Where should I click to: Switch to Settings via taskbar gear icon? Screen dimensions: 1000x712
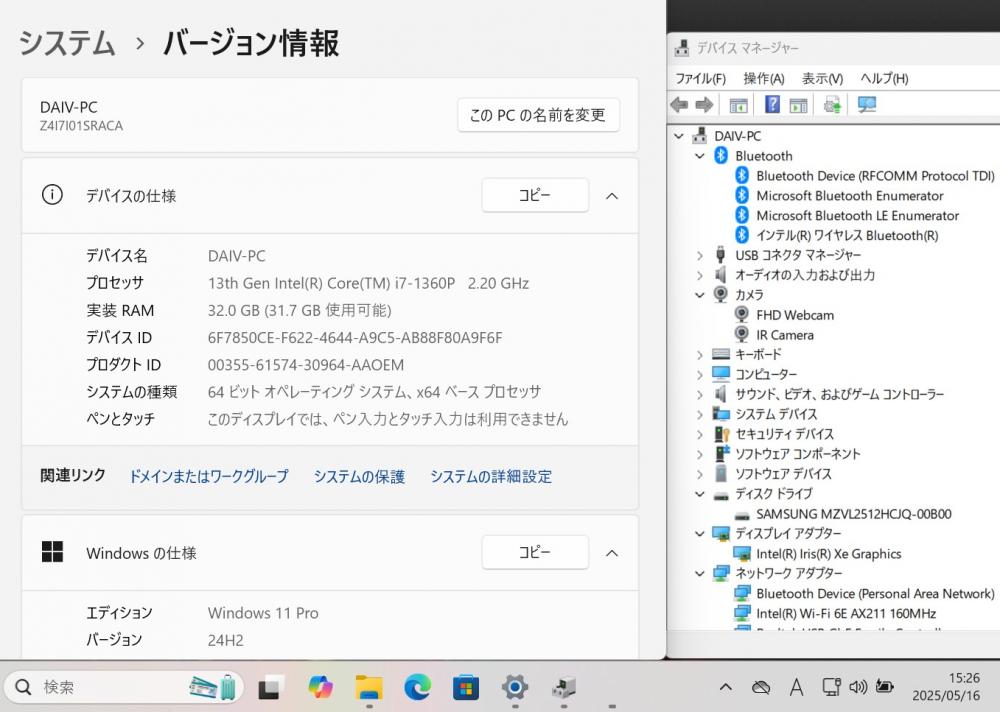pos(515,687)
